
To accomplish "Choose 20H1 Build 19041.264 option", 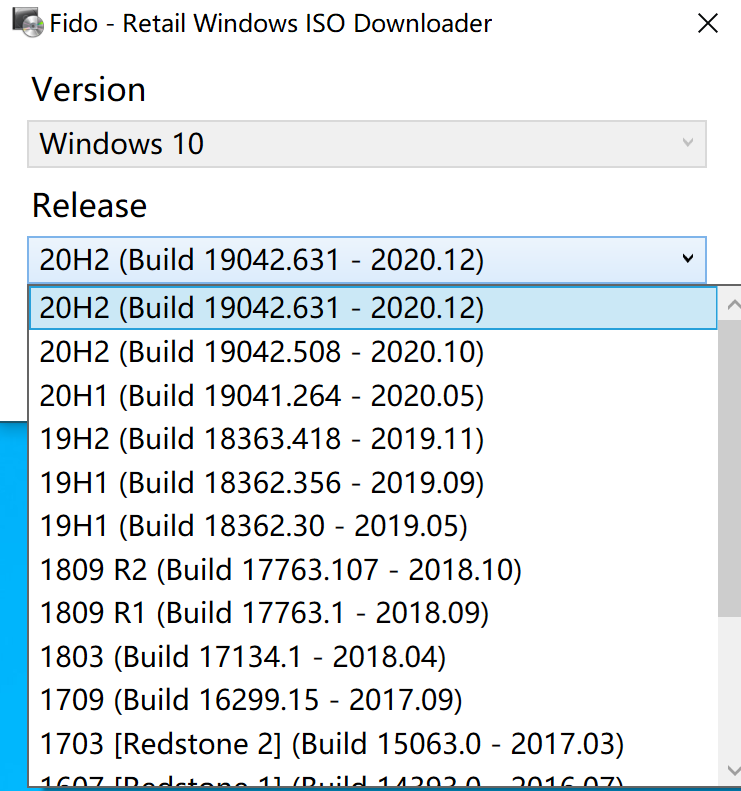I will coord(373,396).
